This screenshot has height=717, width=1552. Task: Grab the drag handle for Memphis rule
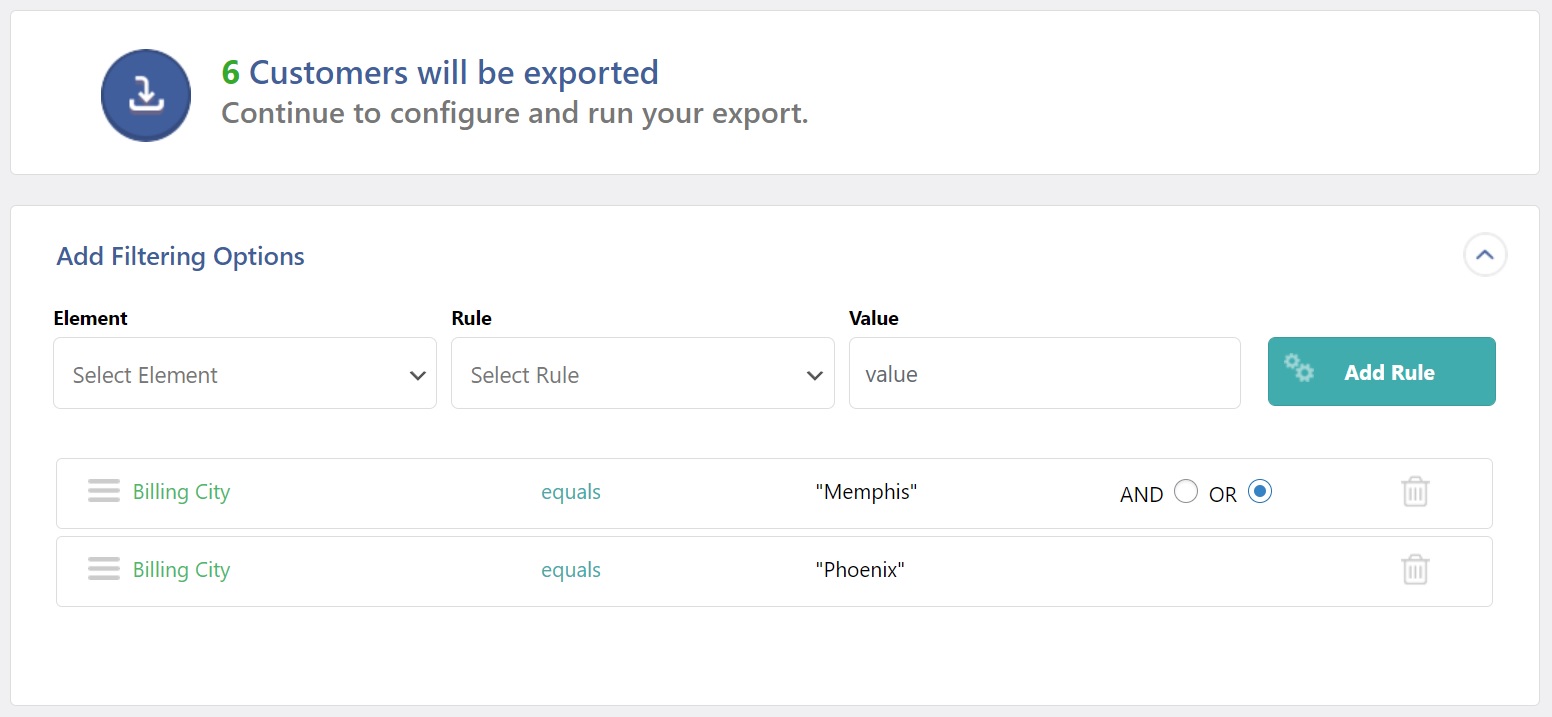pos(104,491)
